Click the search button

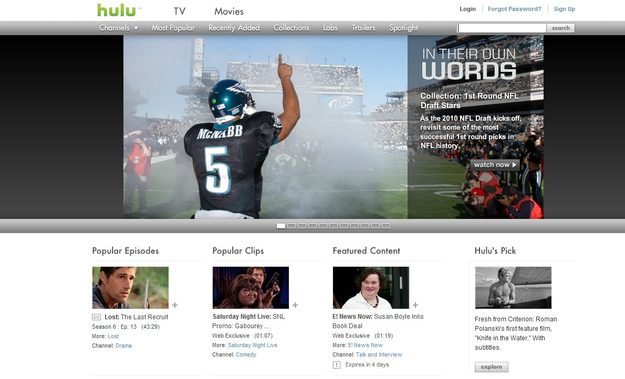click(561, 28)
